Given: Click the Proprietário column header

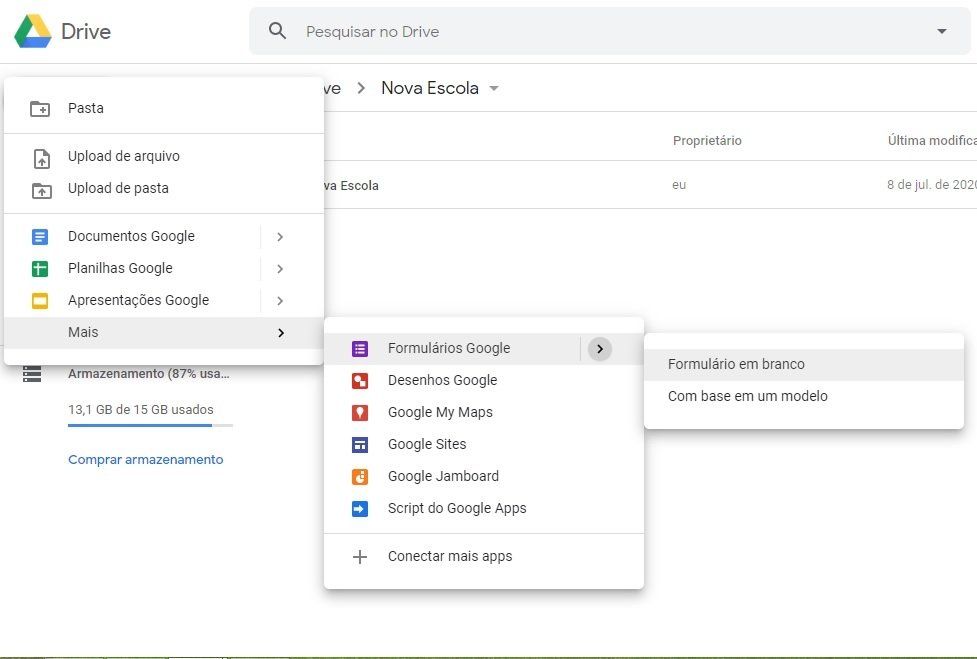Looking at the screenshot, I should click(707, 141).
